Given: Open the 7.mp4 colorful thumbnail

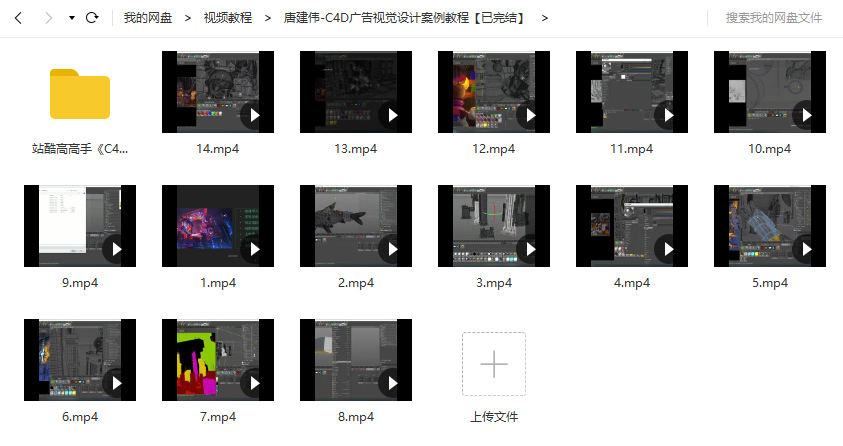Looking at the screenshot, I should (218, 360).
